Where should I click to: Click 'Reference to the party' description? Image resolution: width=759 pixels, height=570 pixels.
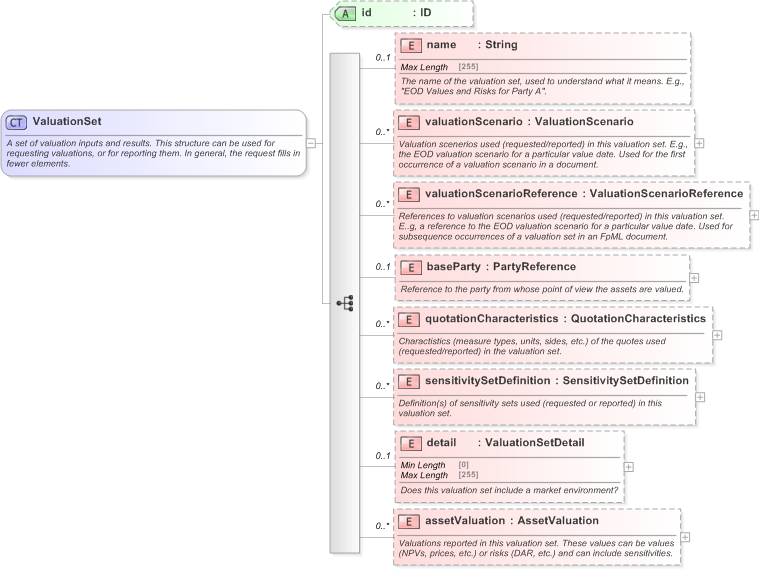point(542,289)
